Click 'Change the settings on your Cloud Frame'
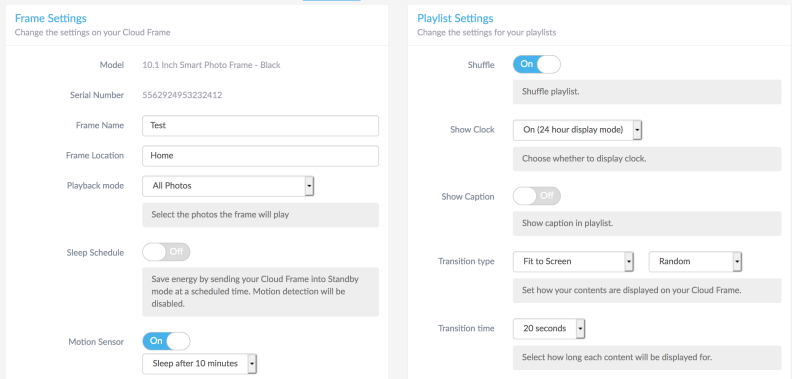Image resolution: width=792 pixels, height=379 pixels. tap(92, 32)
